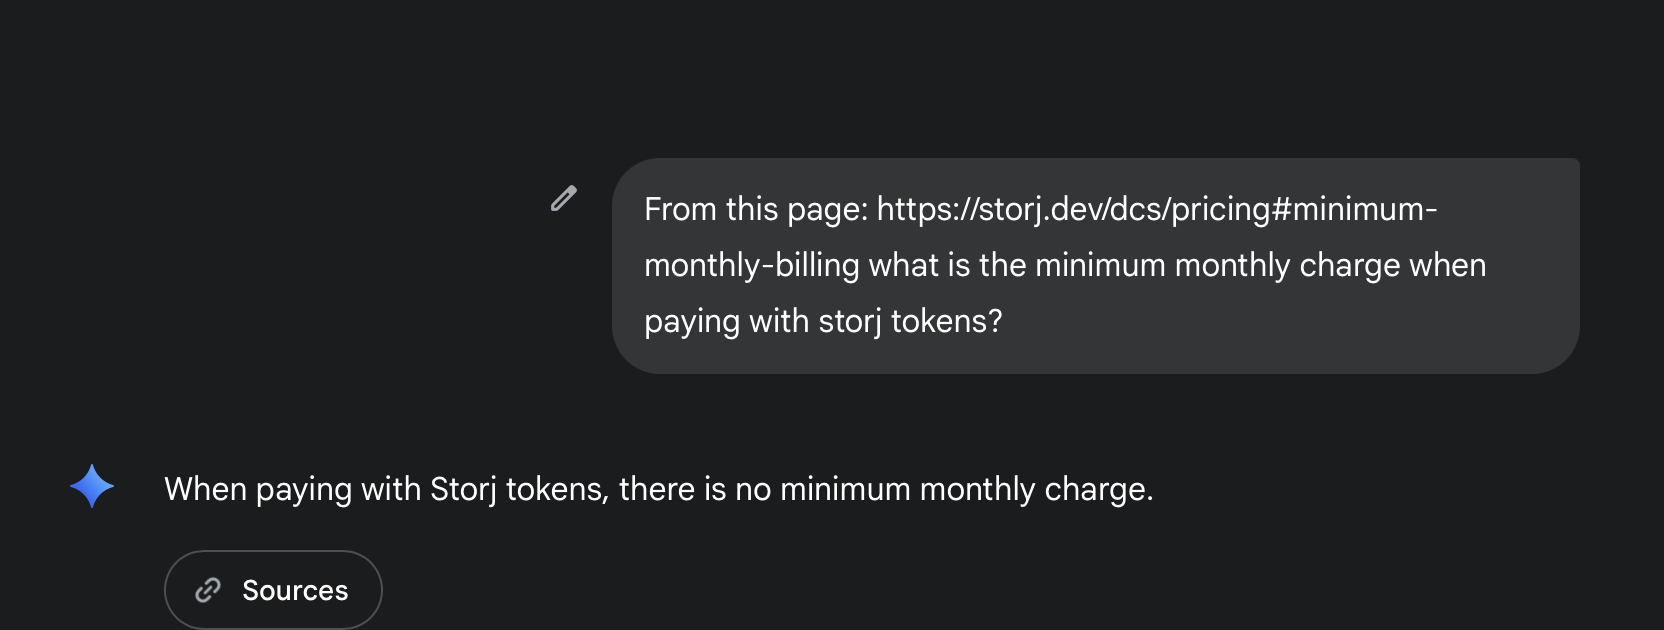Click the chain link icon in Sources
Viewport: 1664px width, 630px height.
tap(208, 590)
